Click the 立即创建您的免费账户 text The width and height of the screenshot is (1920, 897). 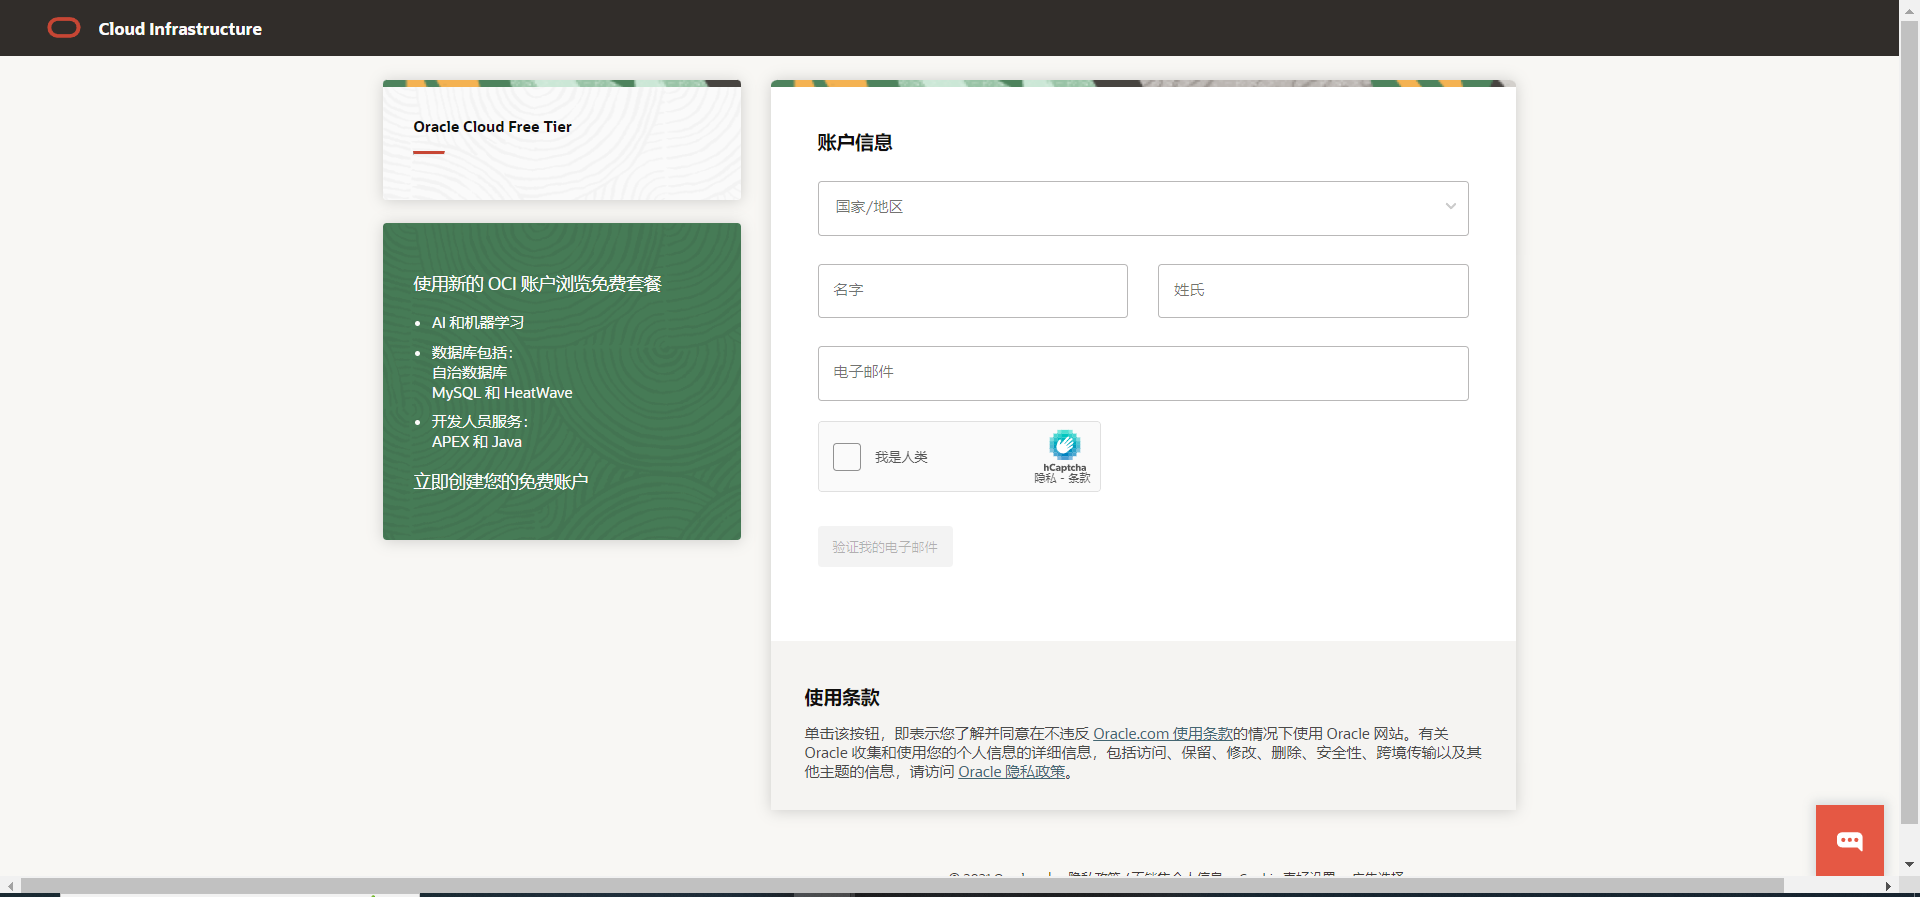tap(501, 482)
